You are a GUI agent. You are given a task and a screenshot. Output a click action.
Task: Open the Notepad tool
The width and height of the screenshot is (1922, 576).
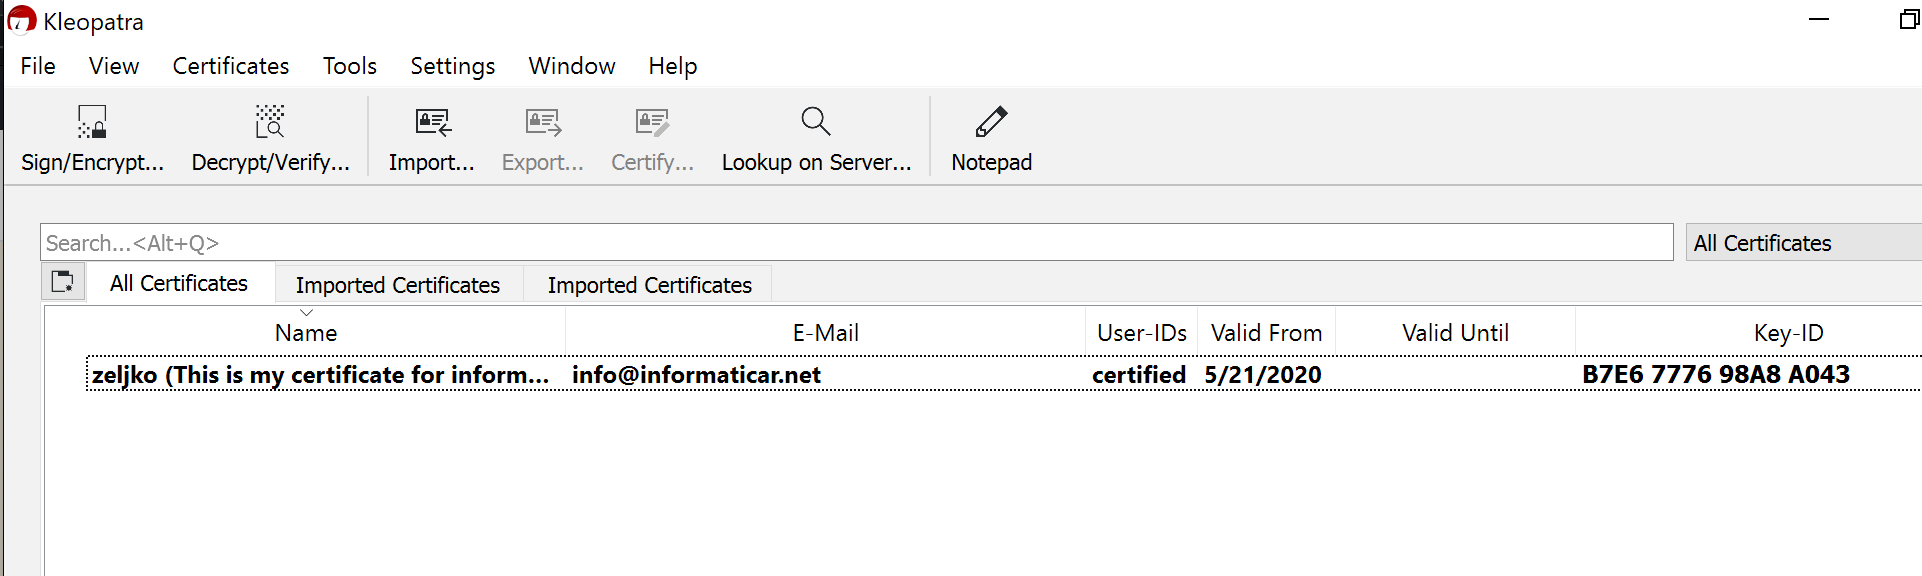pos(991,138)
